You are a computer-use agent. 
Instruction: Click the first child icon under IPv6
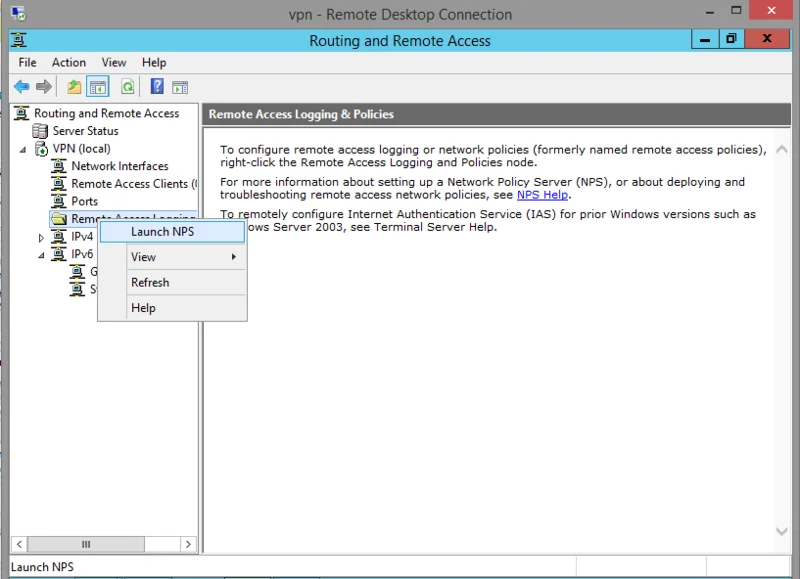(x=77, y=271)
